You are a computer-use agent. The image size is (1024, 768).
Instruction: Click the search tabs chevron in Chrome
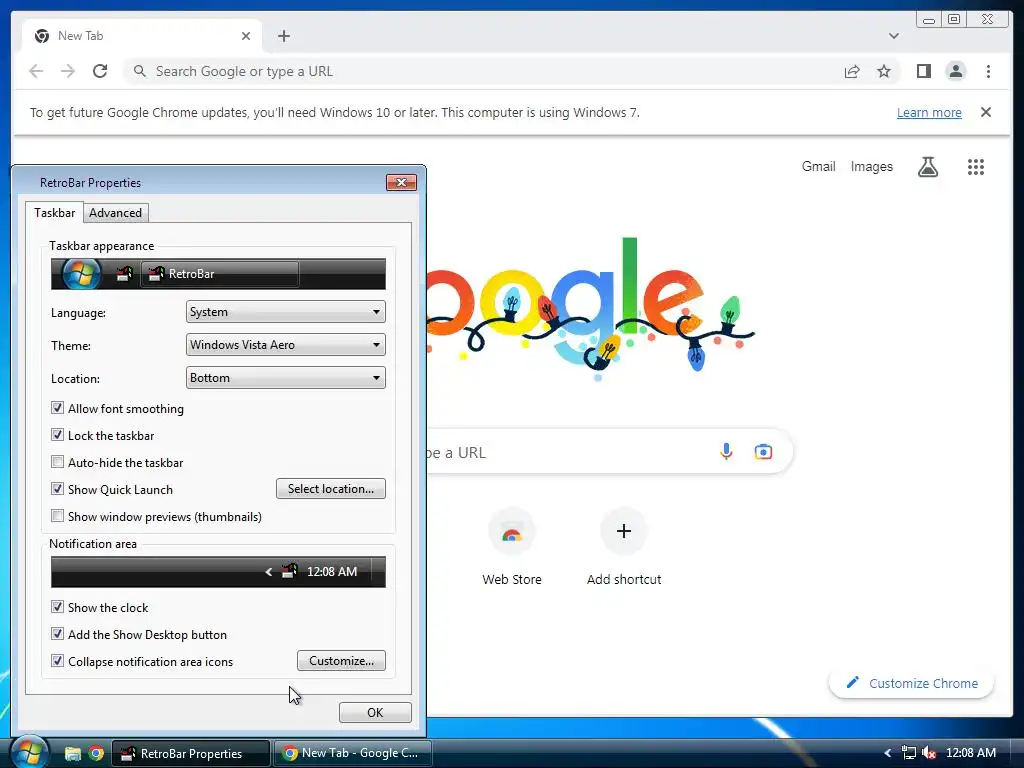[893, 36]
